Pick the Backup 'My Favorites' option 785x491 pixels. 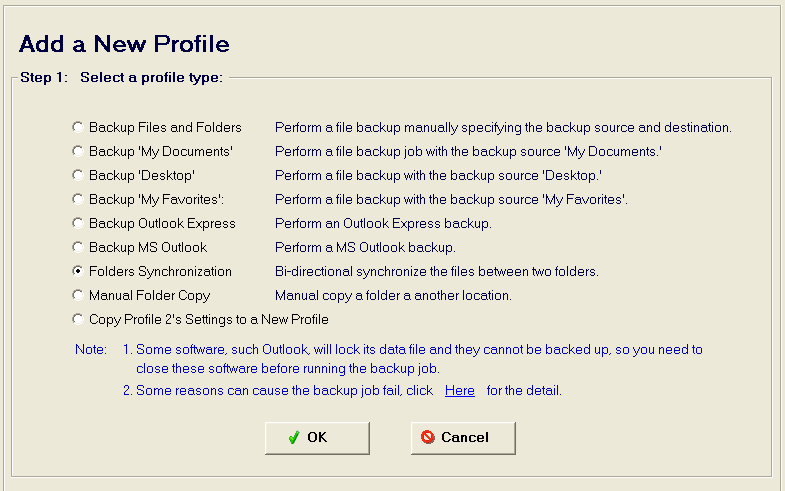[78, 199]
